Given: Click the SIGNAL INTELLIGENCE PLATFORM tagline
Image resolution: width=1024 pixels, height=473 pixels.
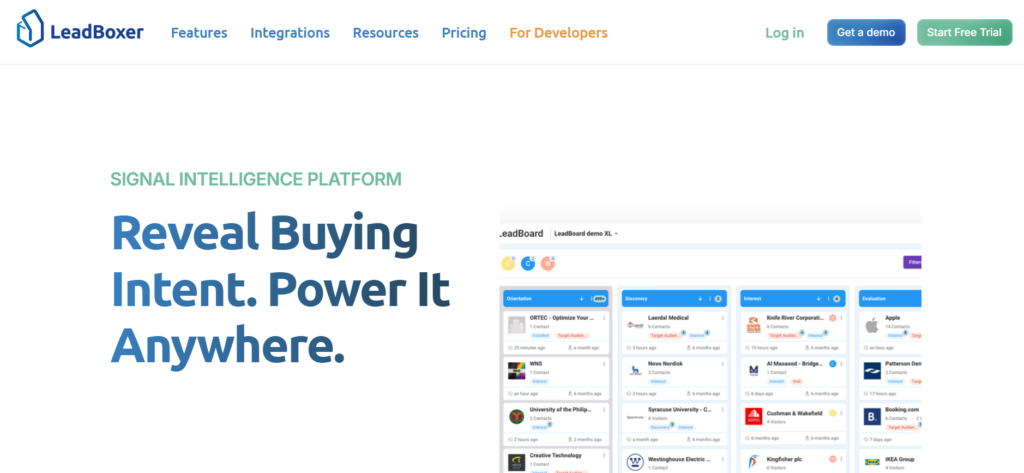Looking at the screenshot, I should coord(256,179).
